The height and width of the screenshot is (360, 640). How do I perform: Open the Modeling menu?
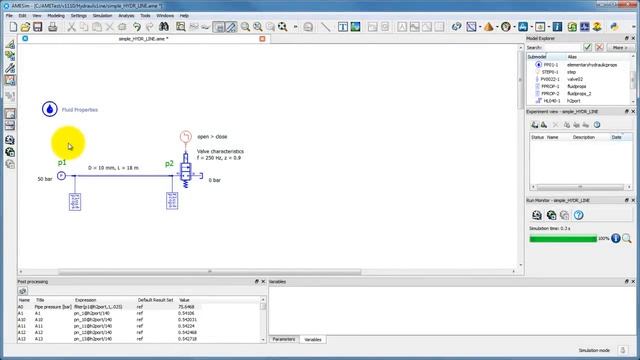56,16
